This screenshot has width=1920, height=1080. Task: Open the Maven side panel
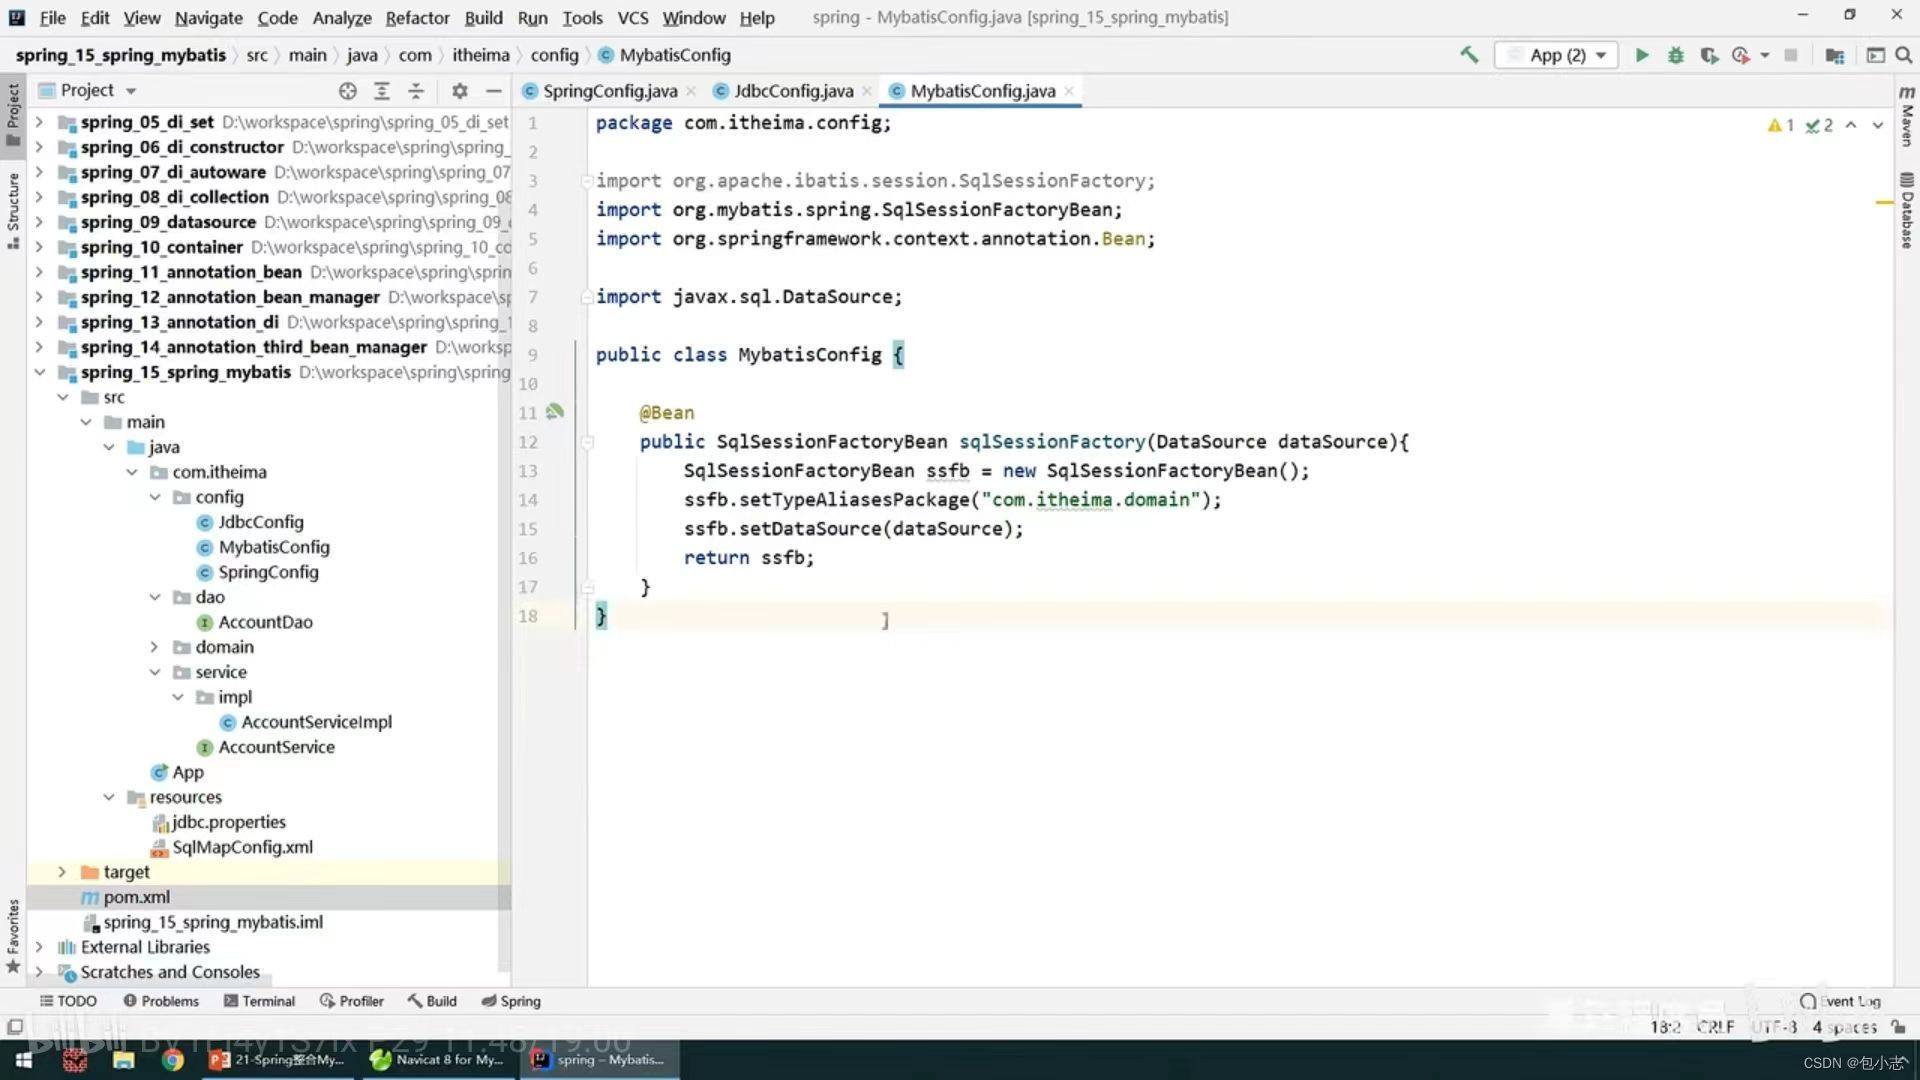tap(1907, 114)
